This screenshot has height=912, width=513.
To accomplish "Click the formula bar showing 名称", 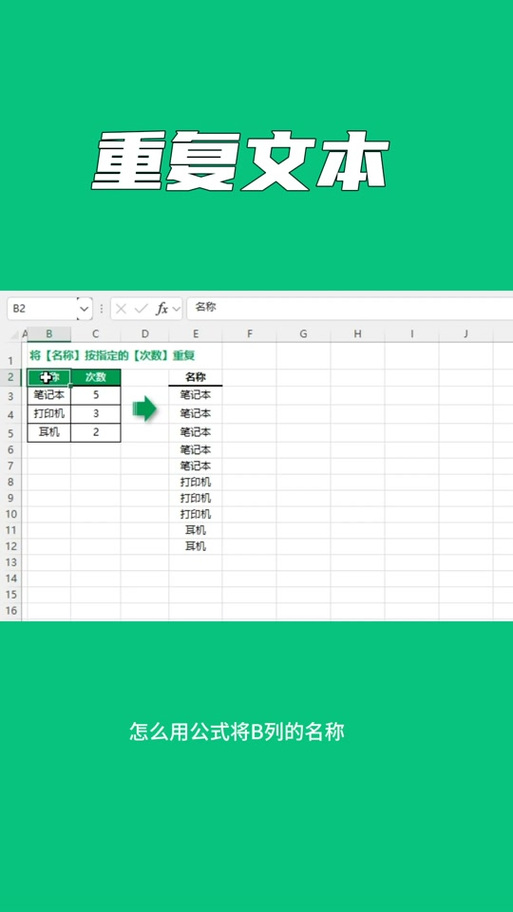I will click(x=350, y=308).
